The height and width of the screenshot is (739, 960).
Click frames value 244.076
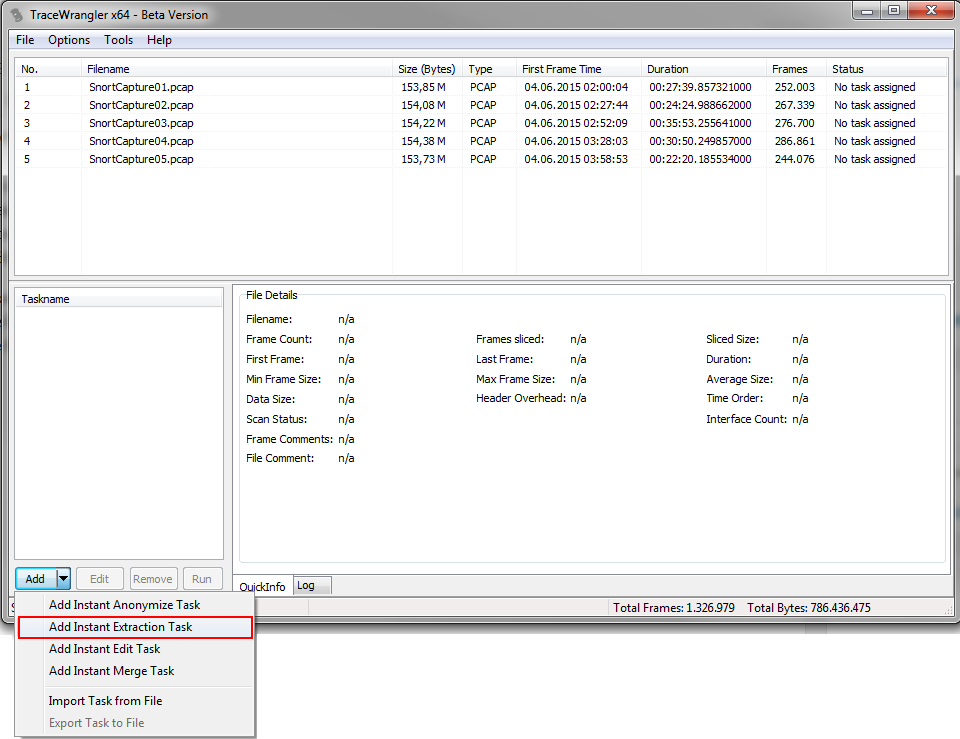point(795,159)
